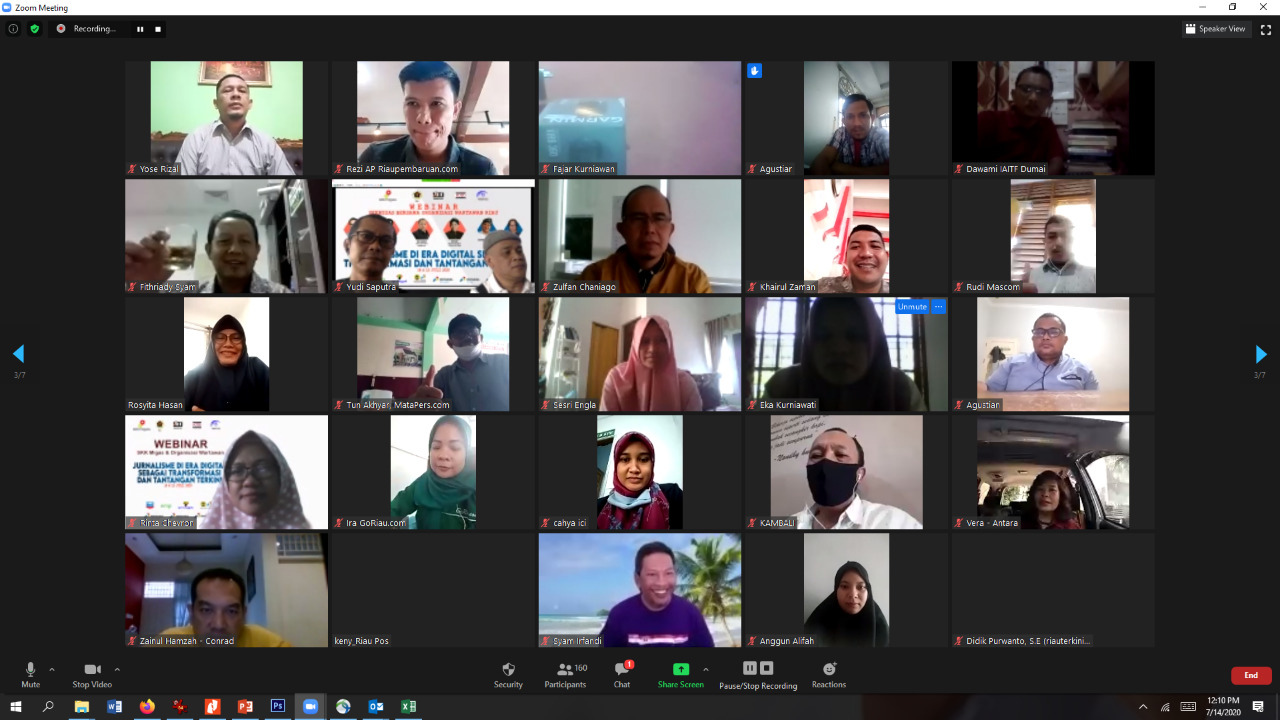
Task: Open the Reactions picker
Action: pos(828,675)
